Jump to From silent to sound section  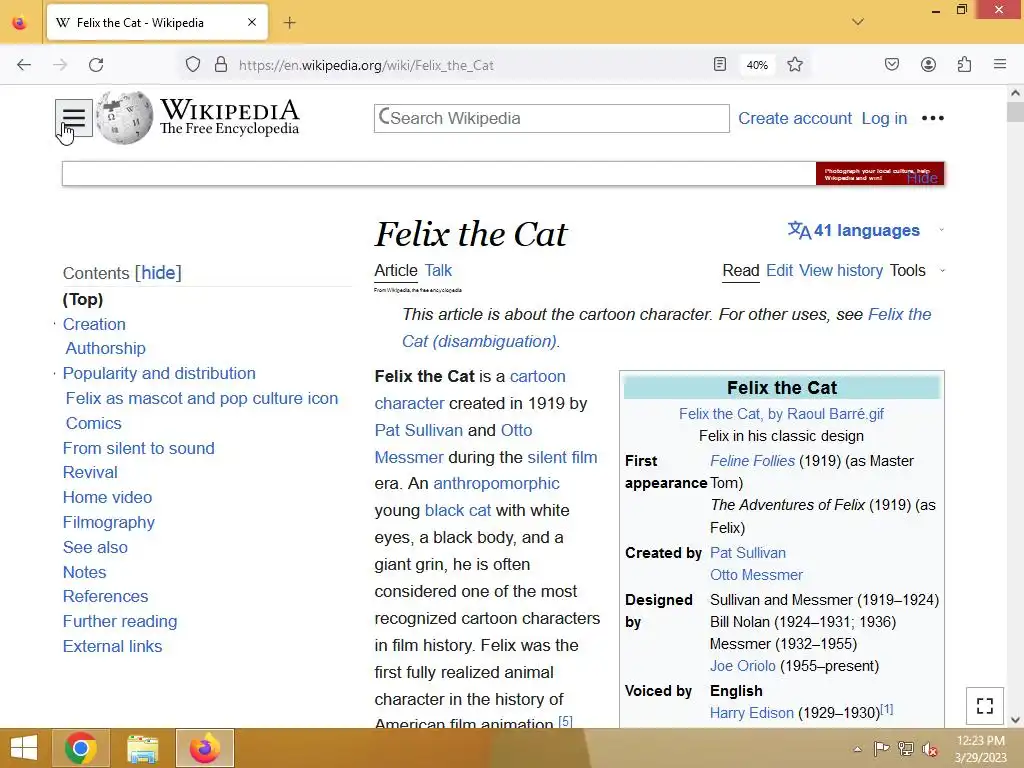138,449
